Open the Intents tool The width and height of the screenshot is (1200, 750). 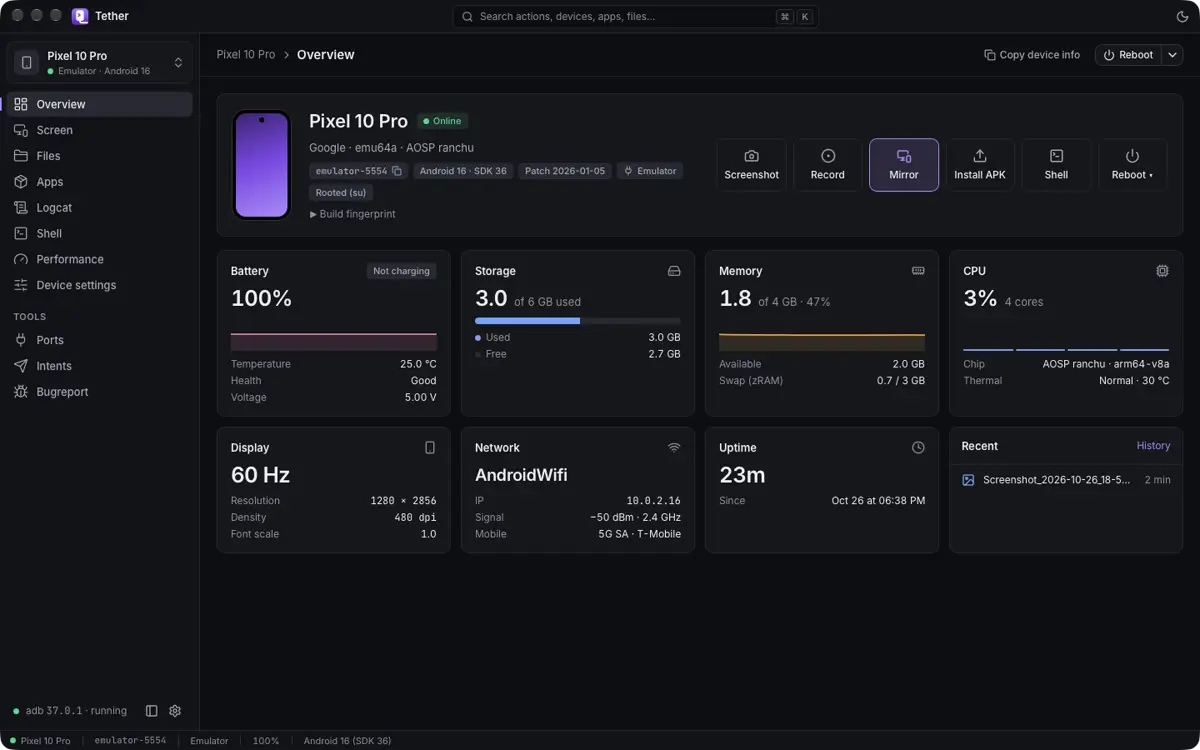tap(99, 366)
